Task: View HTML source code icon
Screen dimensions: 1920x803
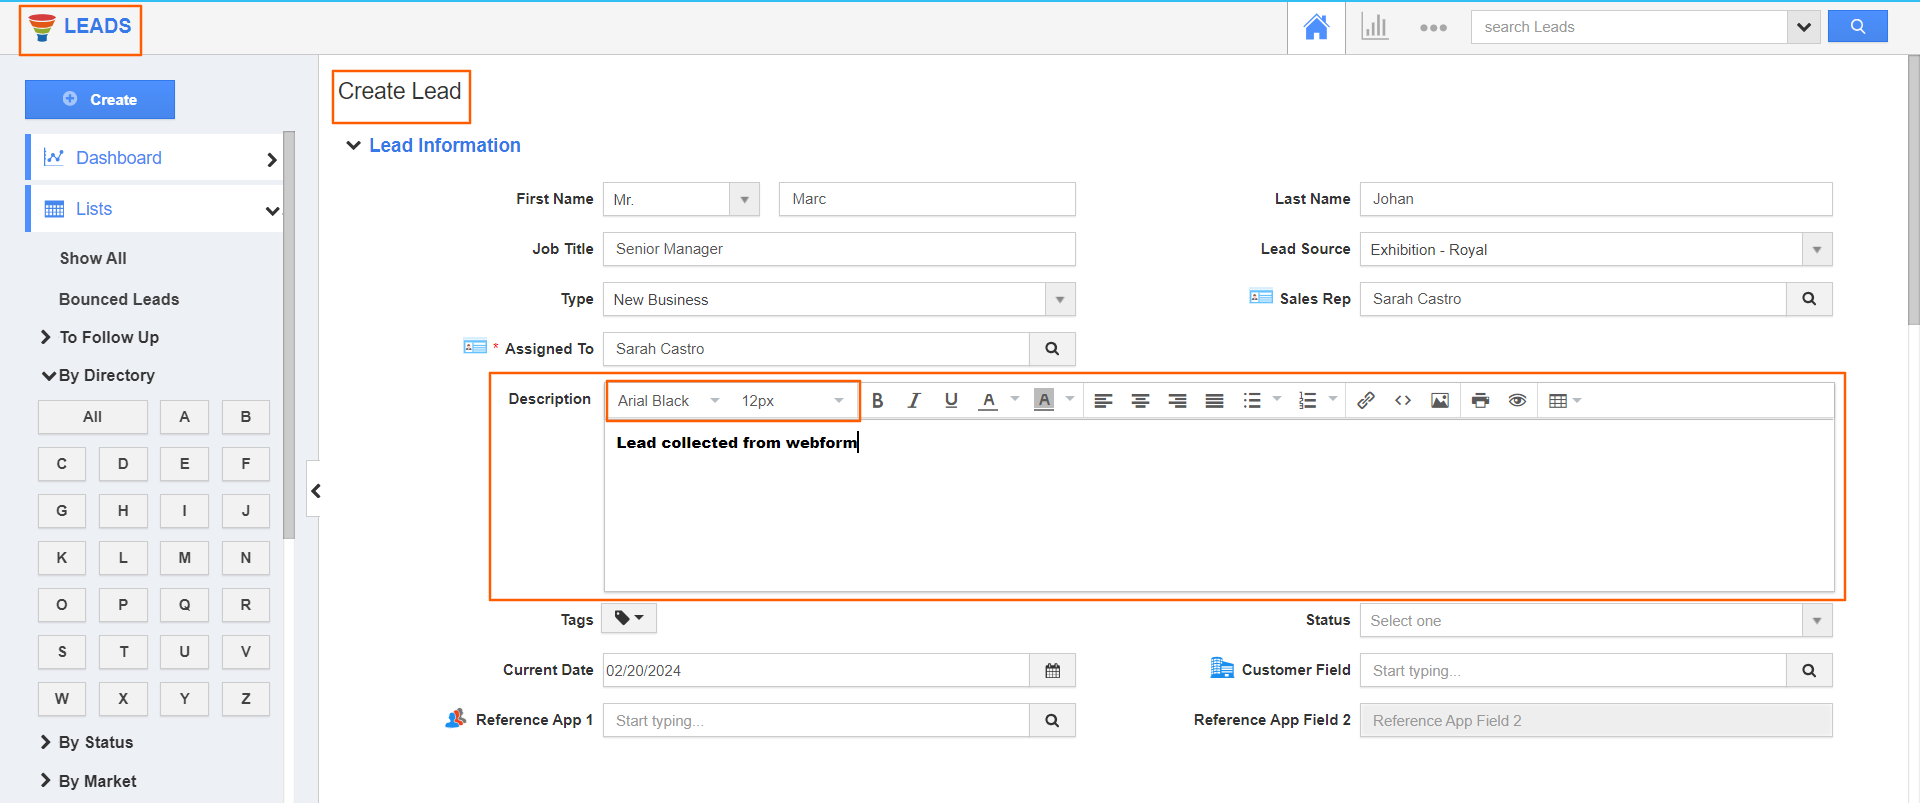Action: [x=1403, y=401]
